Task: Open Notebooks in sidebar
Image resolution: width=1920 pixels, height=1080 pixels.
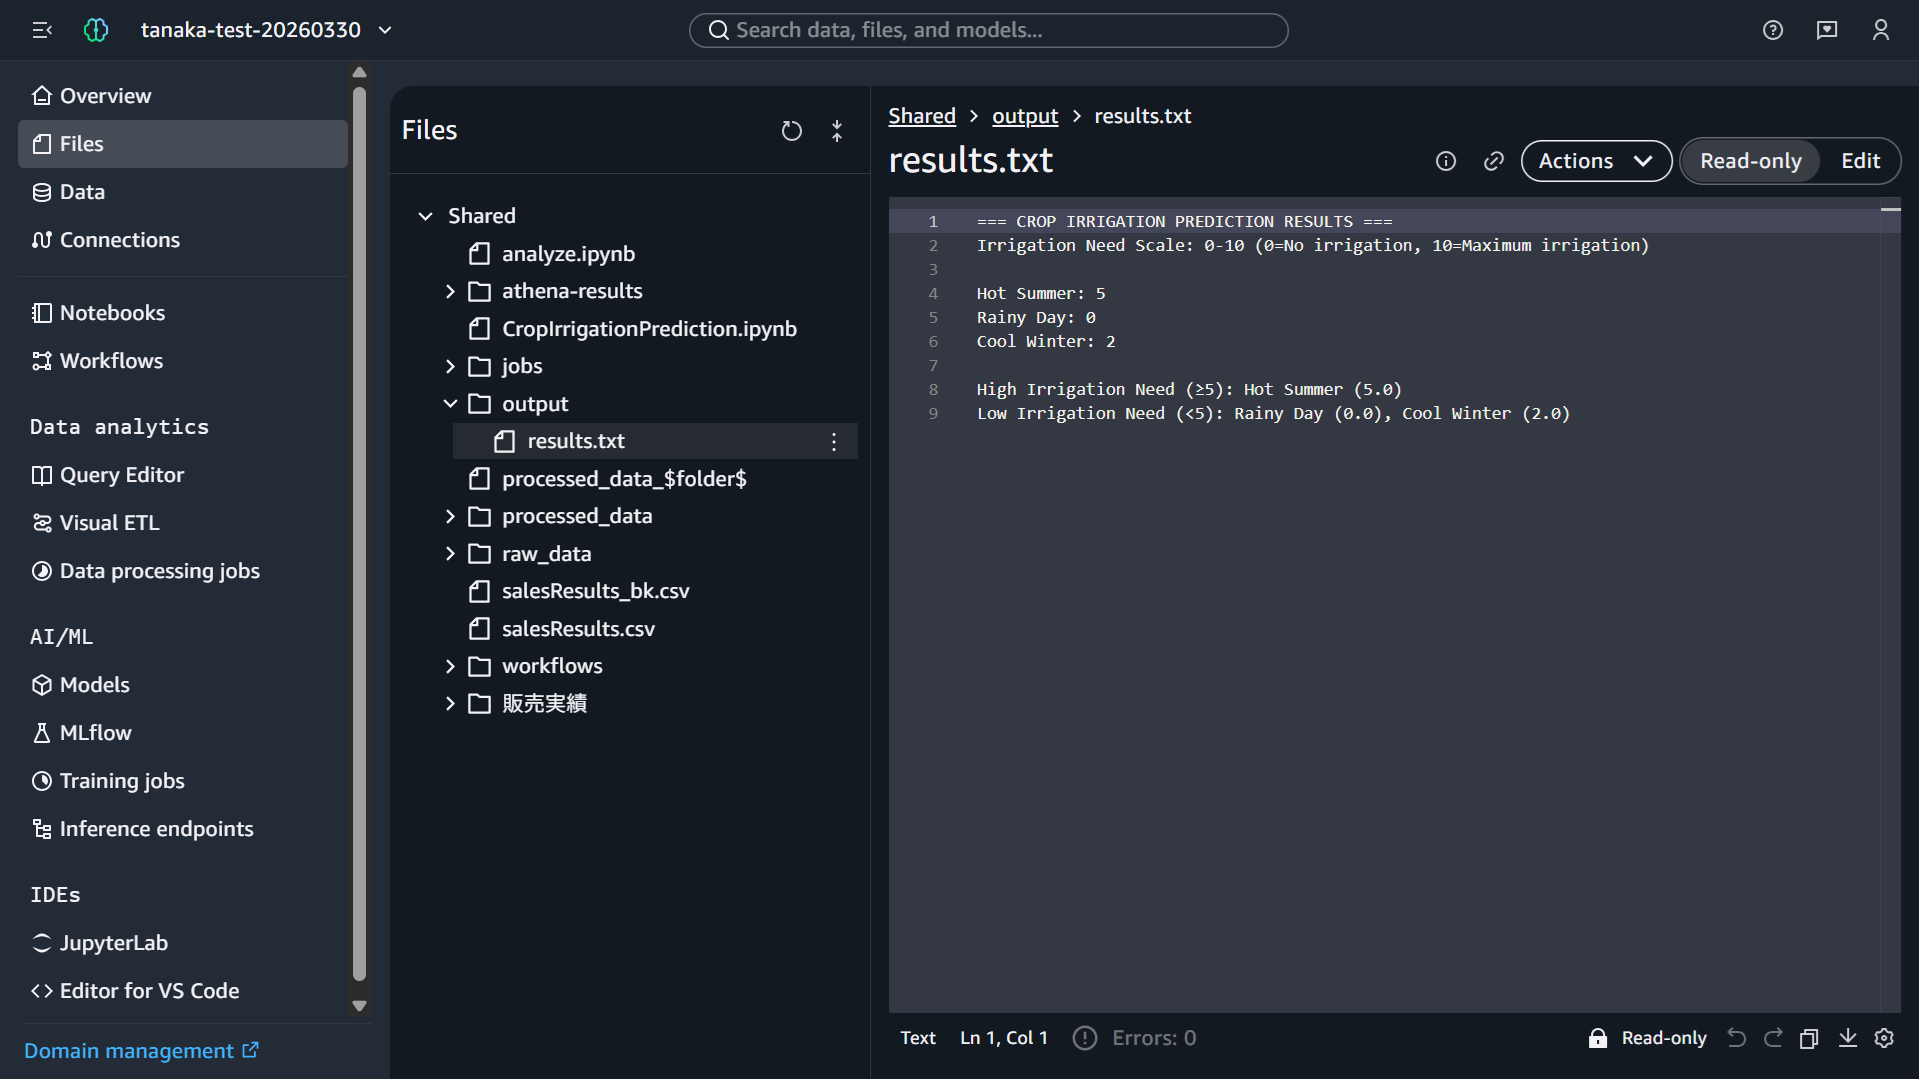Action: [183, 313]
